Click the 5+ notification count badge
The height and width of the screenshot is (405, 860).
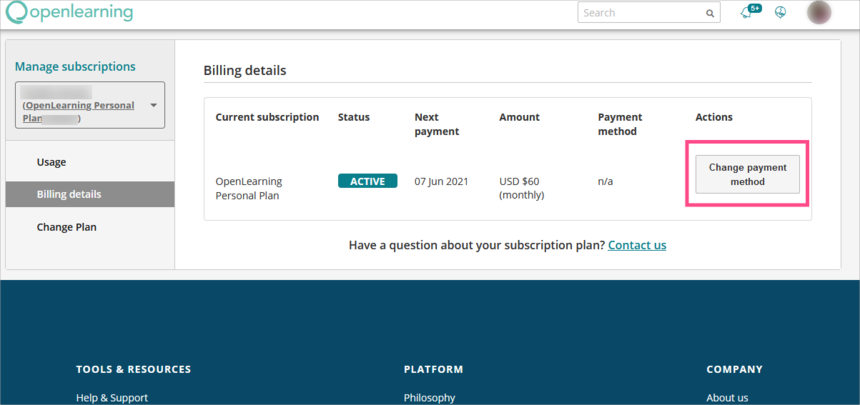754,8
